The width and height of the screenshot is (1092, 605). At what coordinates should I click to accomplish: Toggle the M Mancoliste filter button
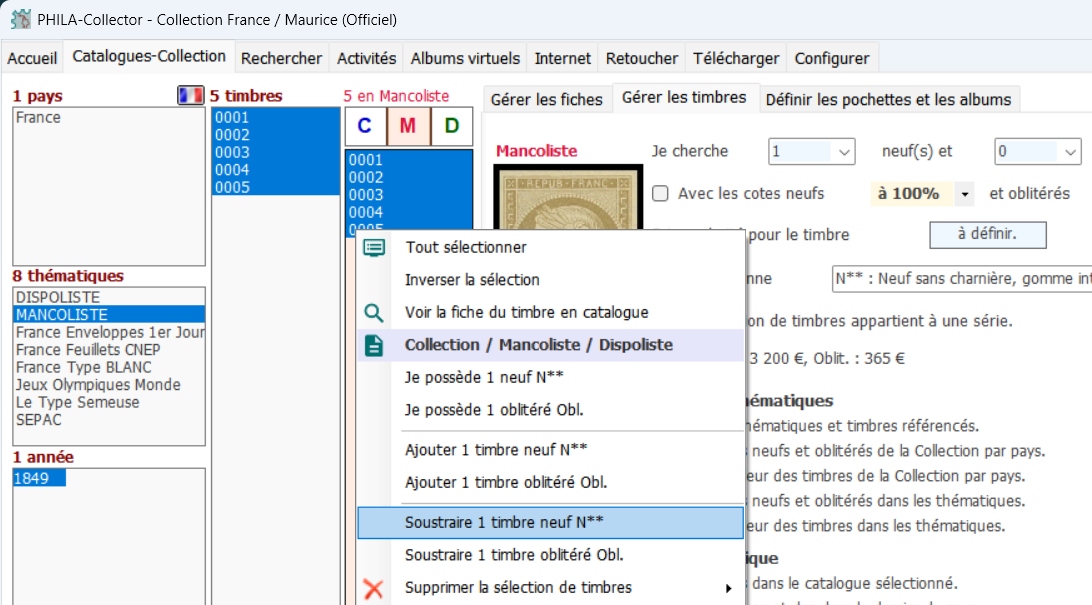[x=407, y=126]
